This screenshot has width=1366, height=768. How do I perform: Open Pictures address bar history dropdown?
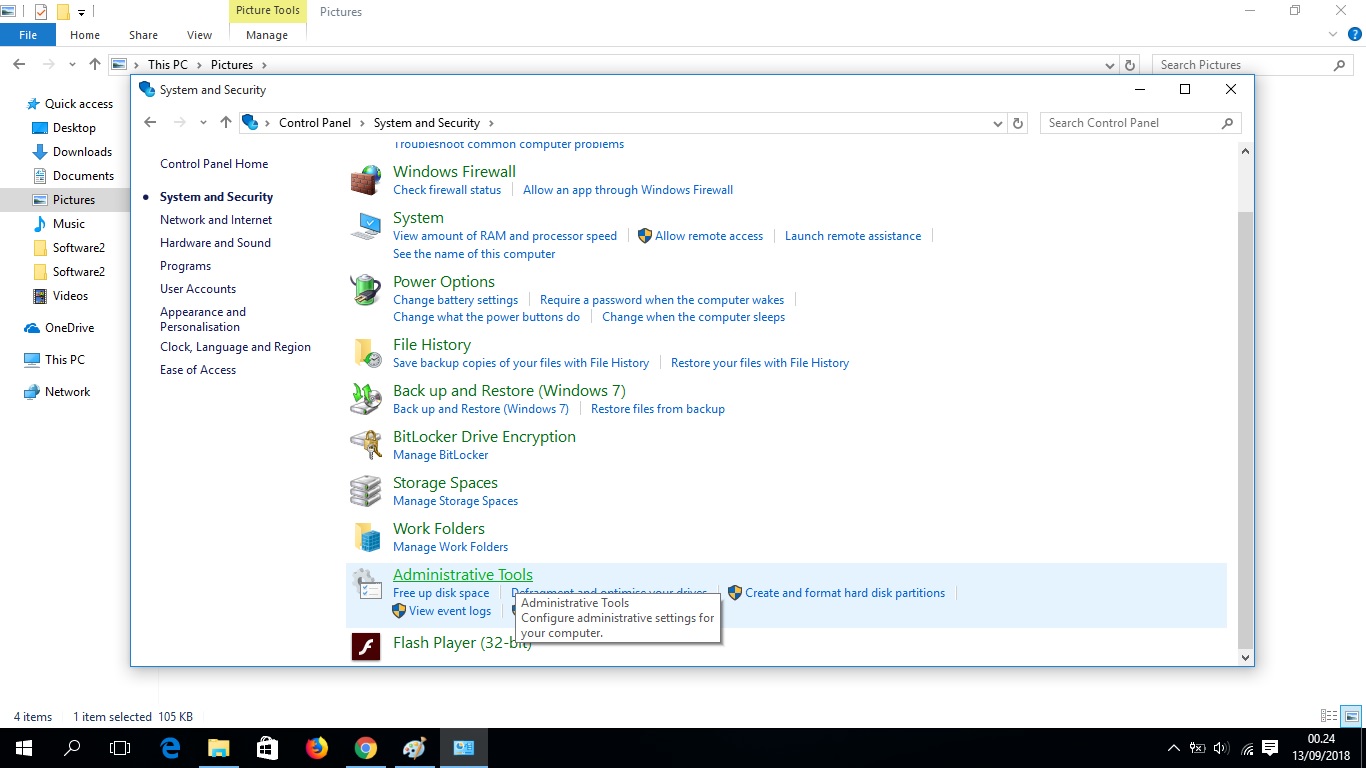pos(1110,65)
